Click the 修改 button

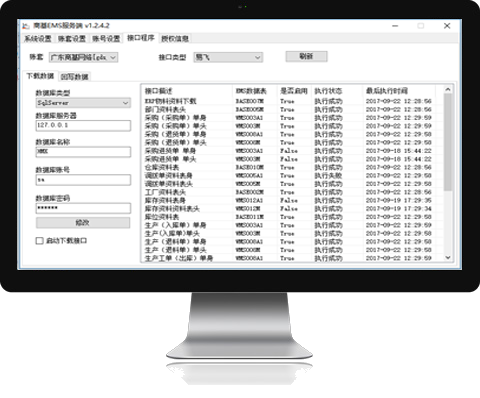pyautogui.click(x=83, y=223)
